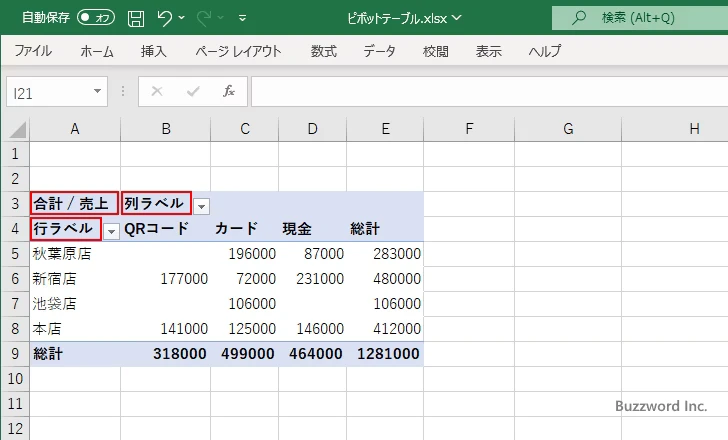Select the cell with value 177000

(166, 279)
